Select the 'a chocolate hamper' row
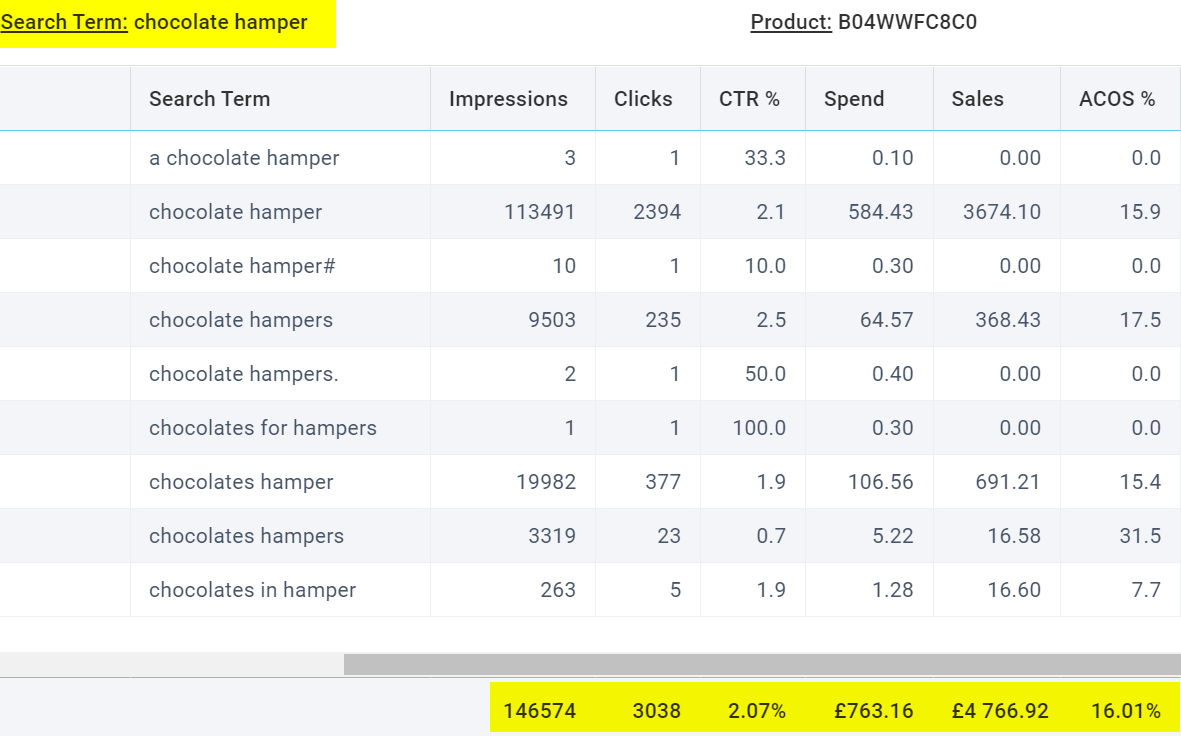The image size is (1181, 736). [244, 158]
